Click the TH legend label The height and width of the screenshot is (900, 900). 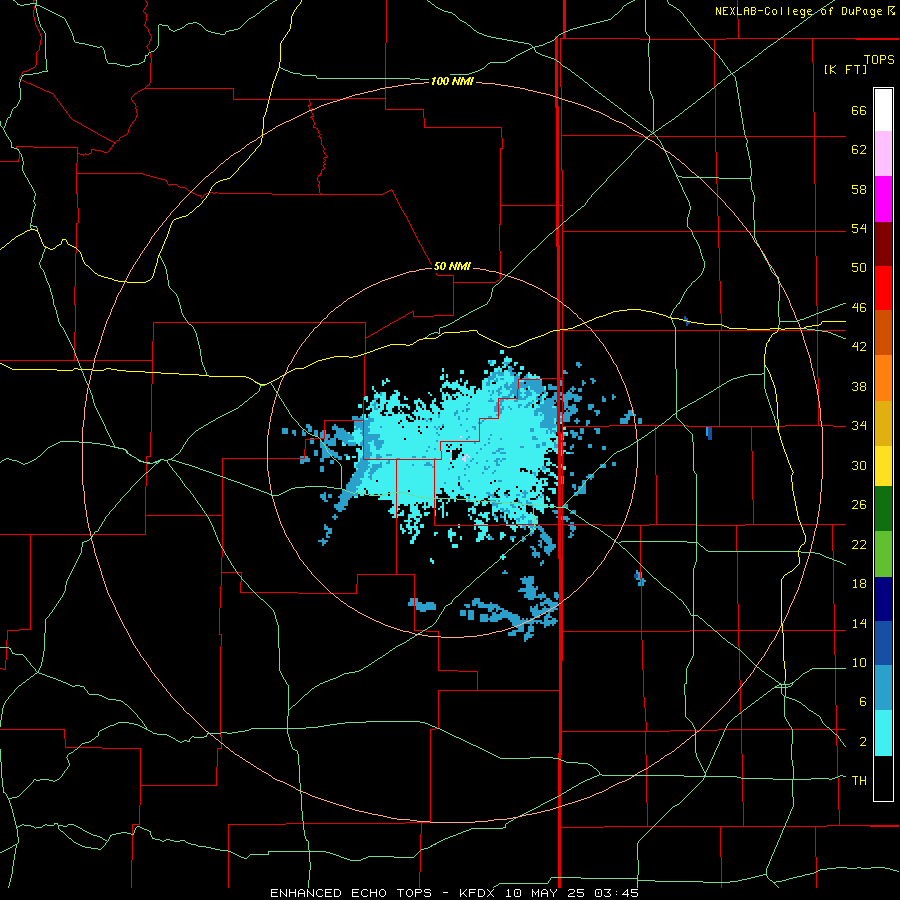coord(859,781)
